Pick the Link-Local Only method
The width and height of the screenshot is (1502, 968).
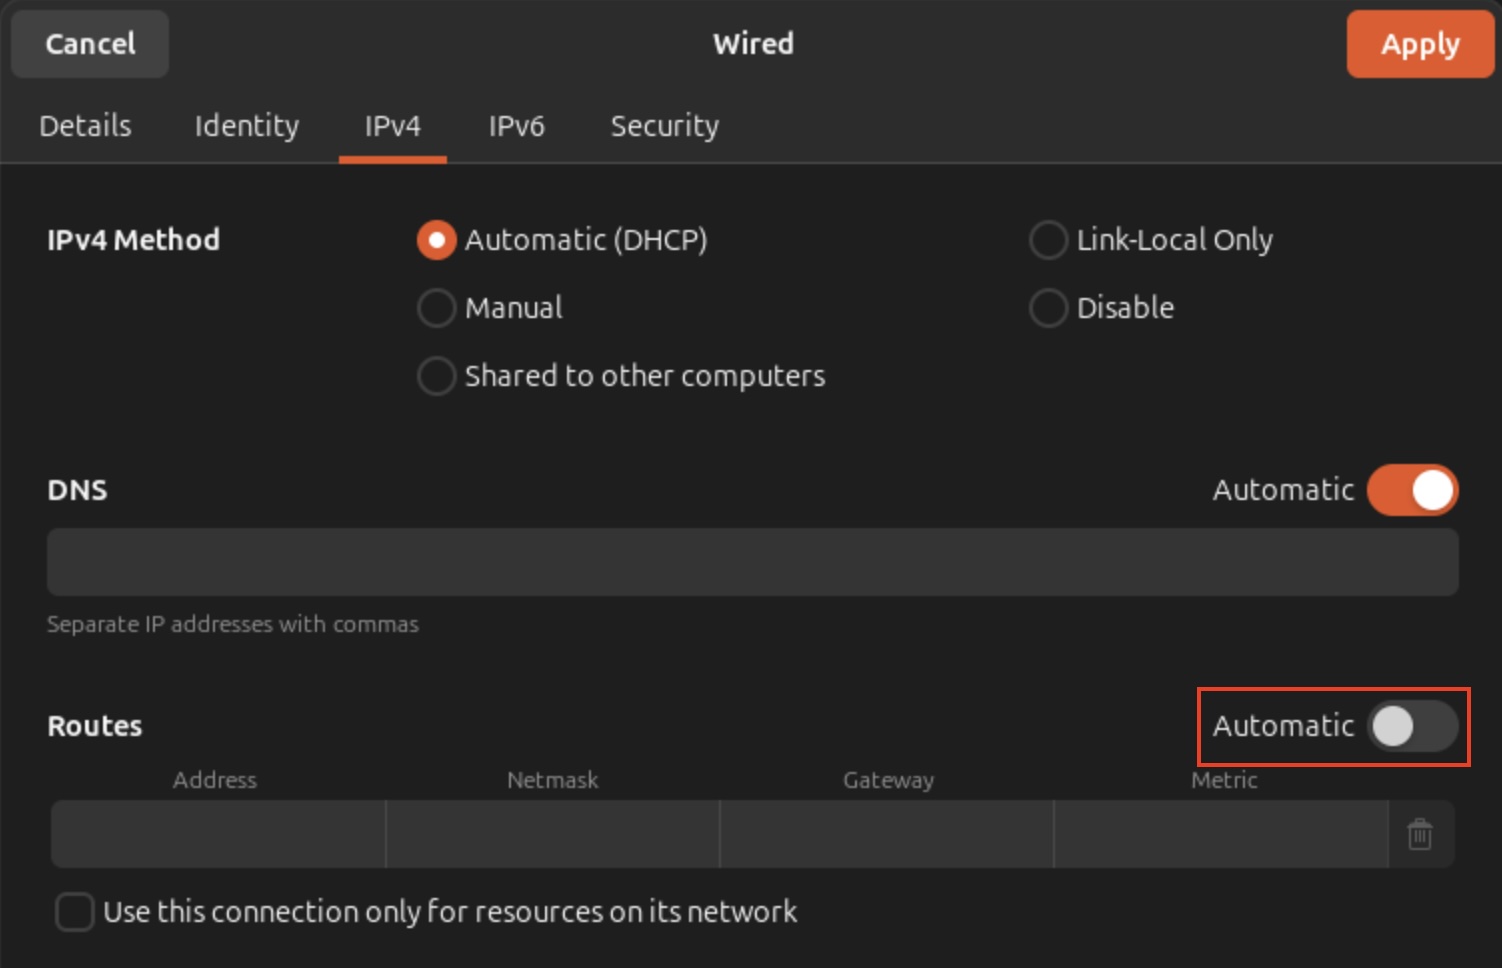pos(1048,240)
